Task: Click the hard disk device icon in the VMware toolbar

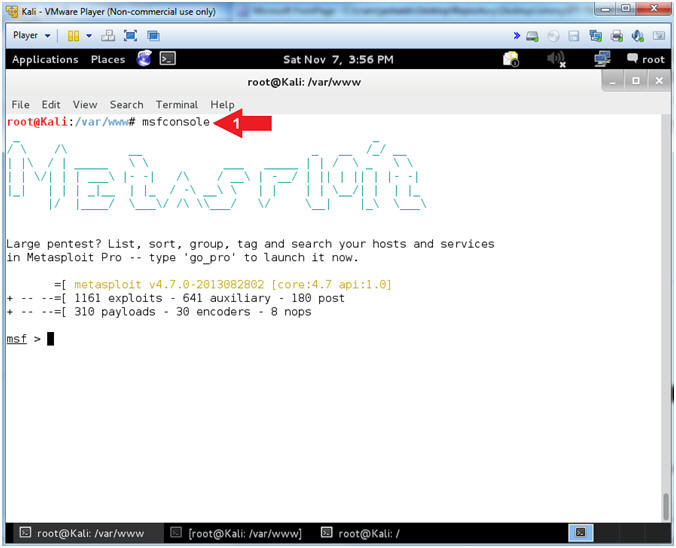Action: pyautogui.click(x=532, y=36)
